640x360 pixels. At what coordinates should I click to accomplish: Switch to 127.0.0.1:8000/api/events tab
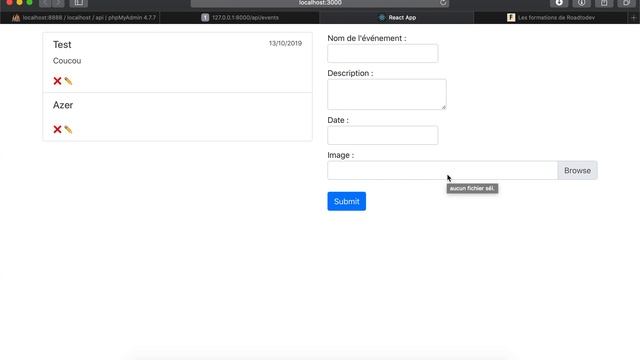[240, 18]
